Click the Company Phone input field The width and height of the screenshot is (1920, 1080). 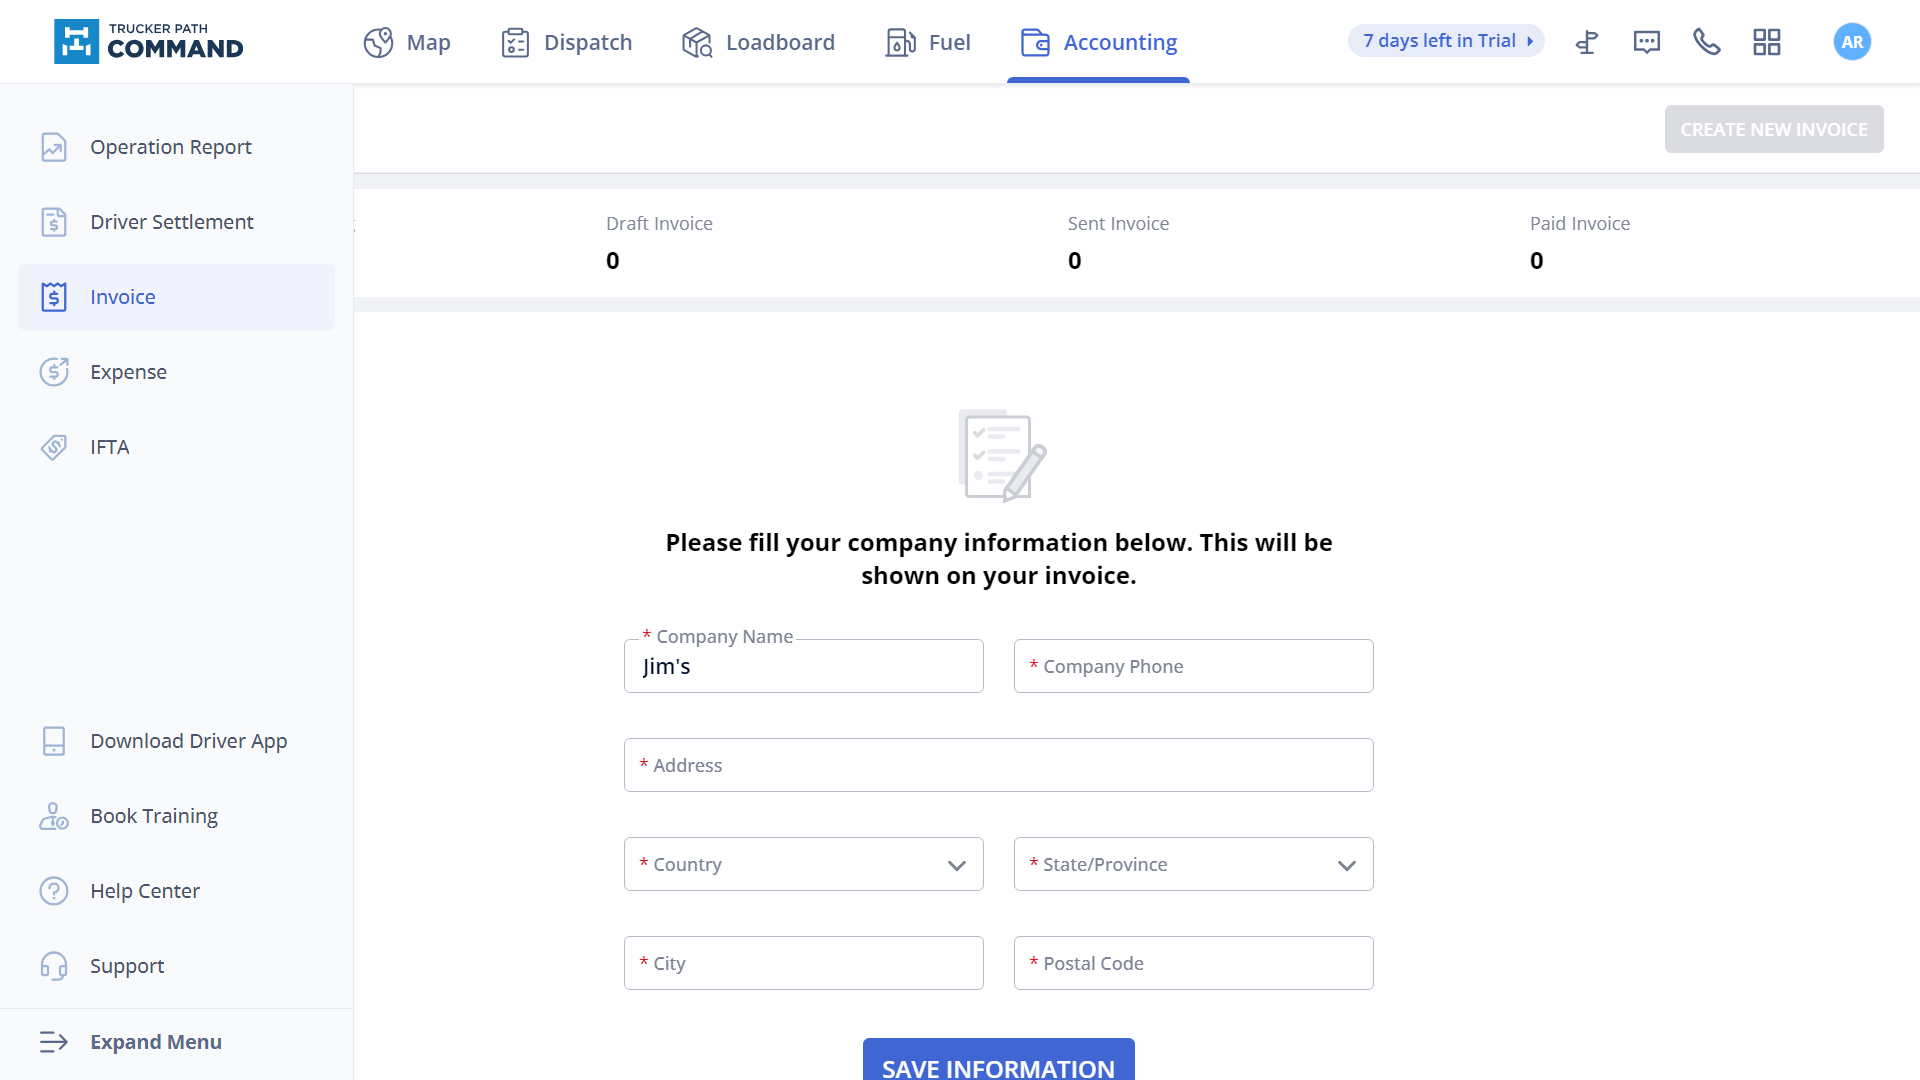point(1193,666)
